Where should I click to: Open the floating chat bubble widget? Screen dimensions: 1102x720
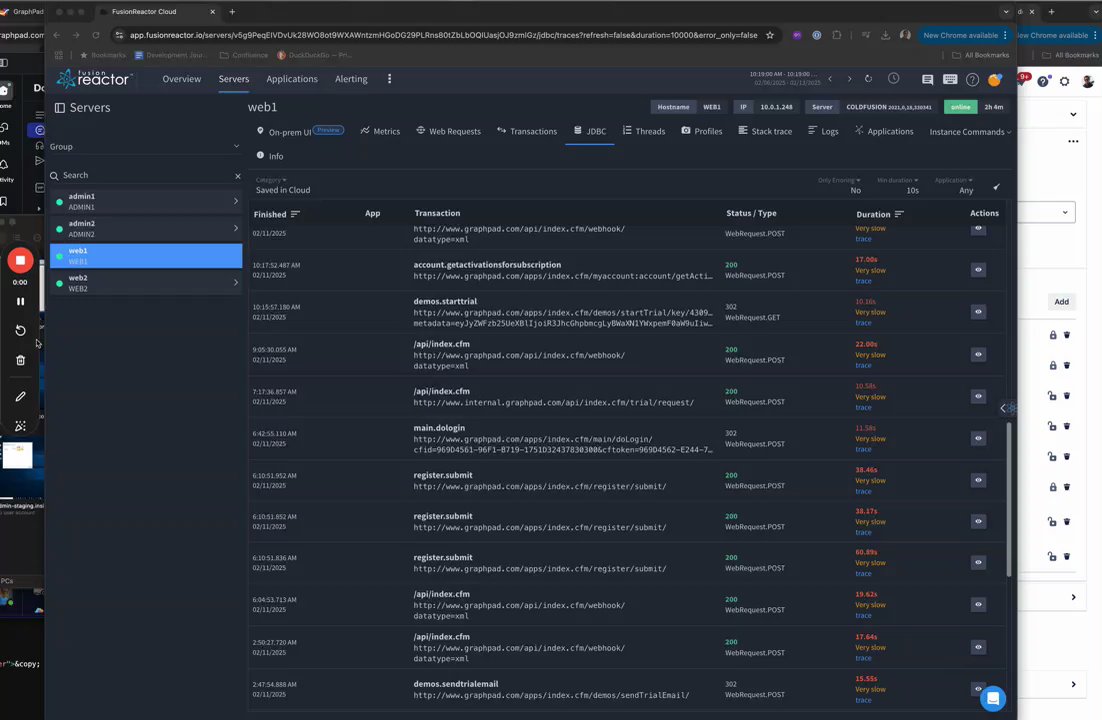992,698
